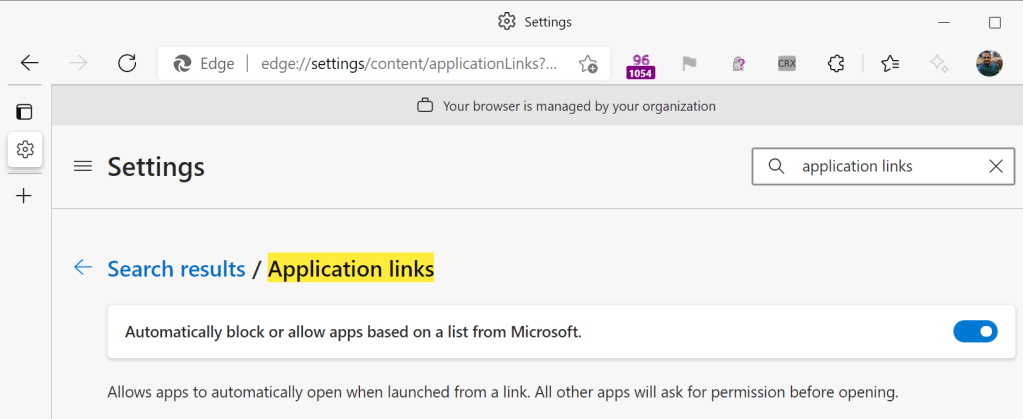Add this page to favorites star icon

tap(588, 63)
